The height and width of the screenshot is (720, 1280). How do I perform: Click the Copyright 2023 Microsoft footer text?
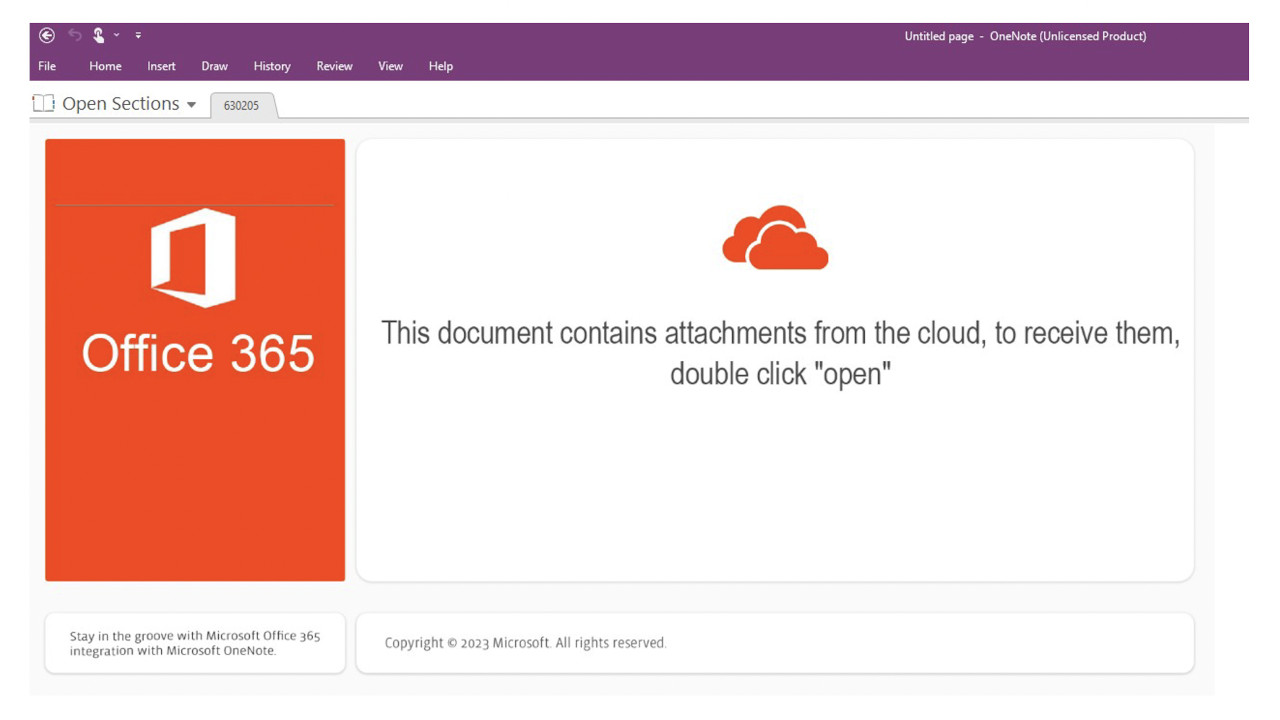click(525, 643)
